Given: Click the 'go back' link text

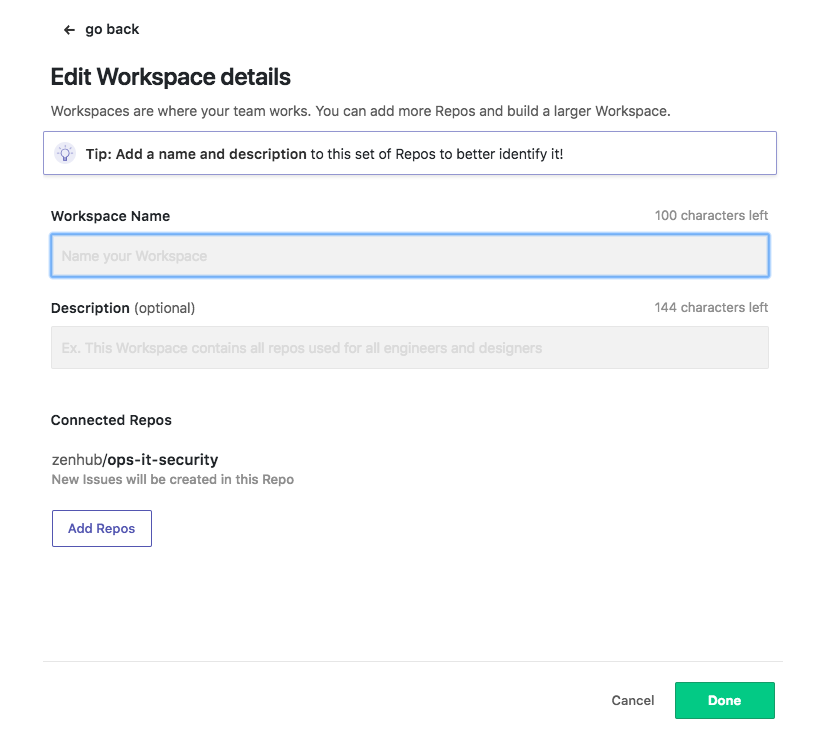Looking at the screenshot, I should [112, 29].
